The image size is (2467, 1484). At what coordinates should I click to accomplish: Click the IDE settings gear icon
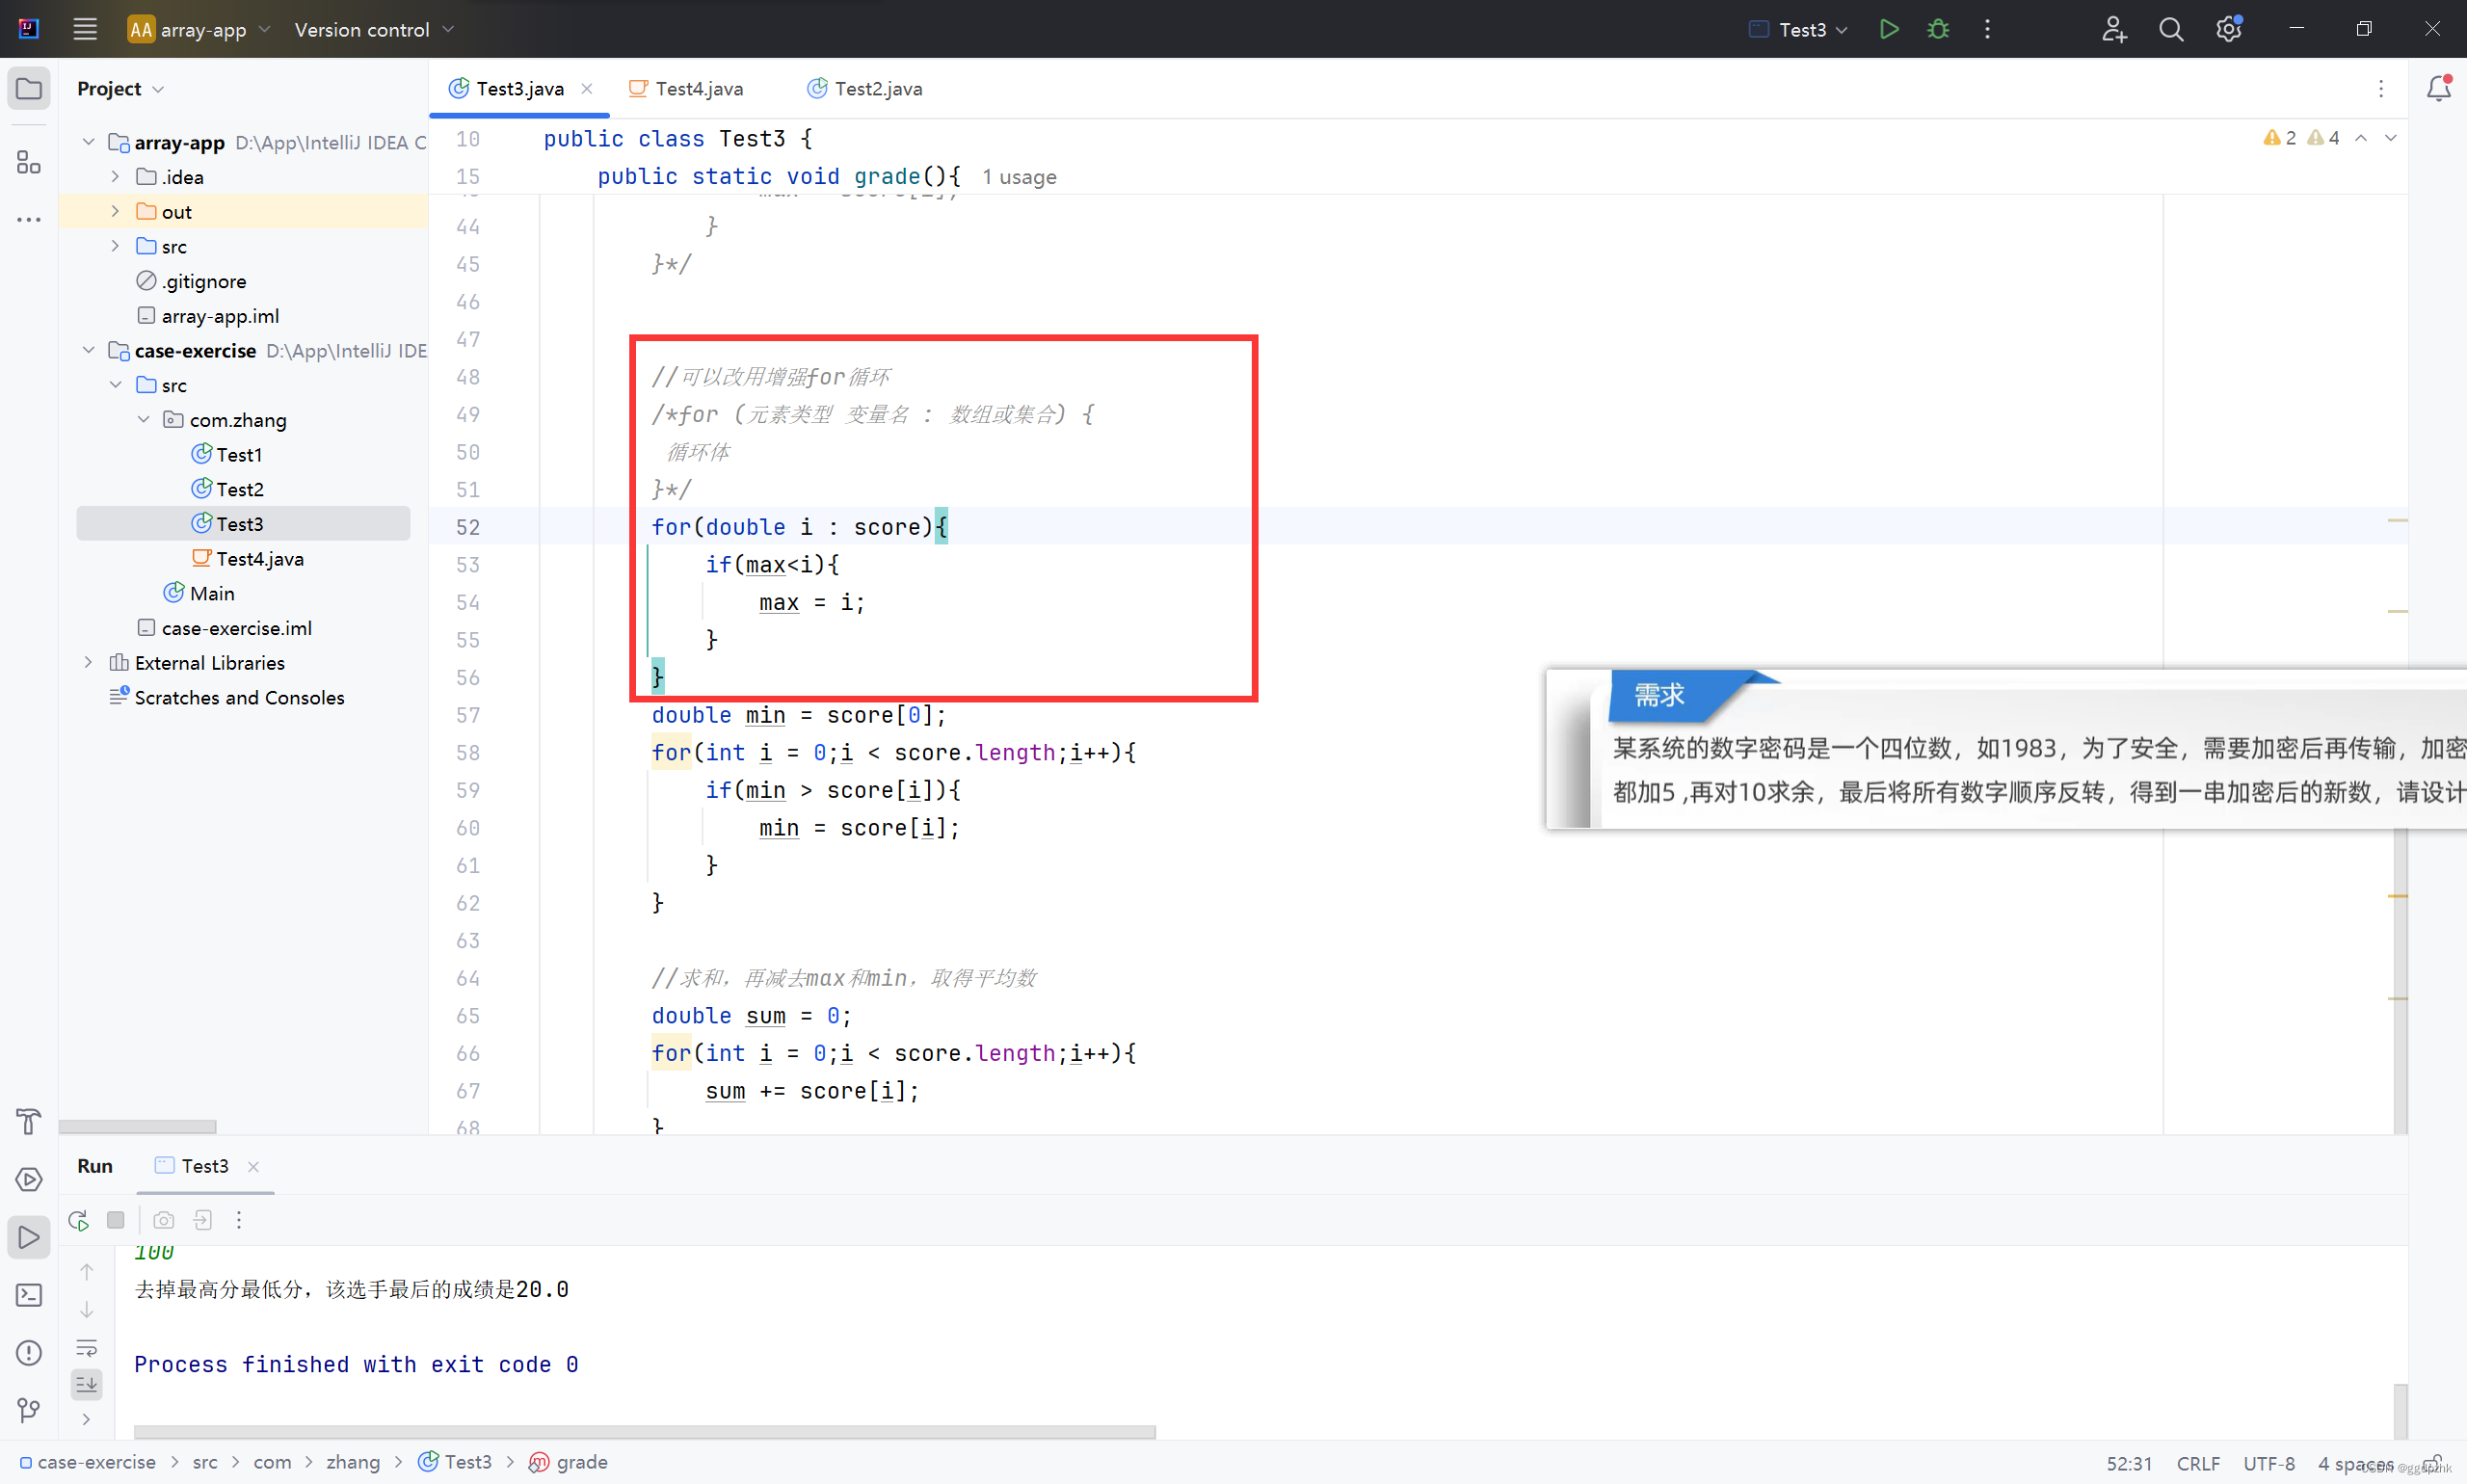(x=2227, y=30)
